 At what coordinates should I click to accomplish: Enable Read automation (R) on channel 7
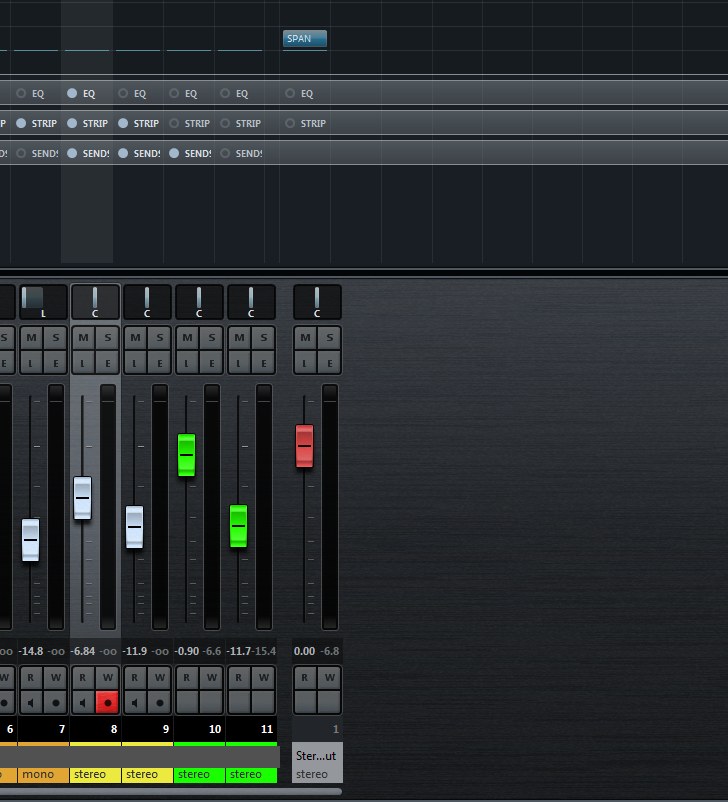tap(31, 677)
